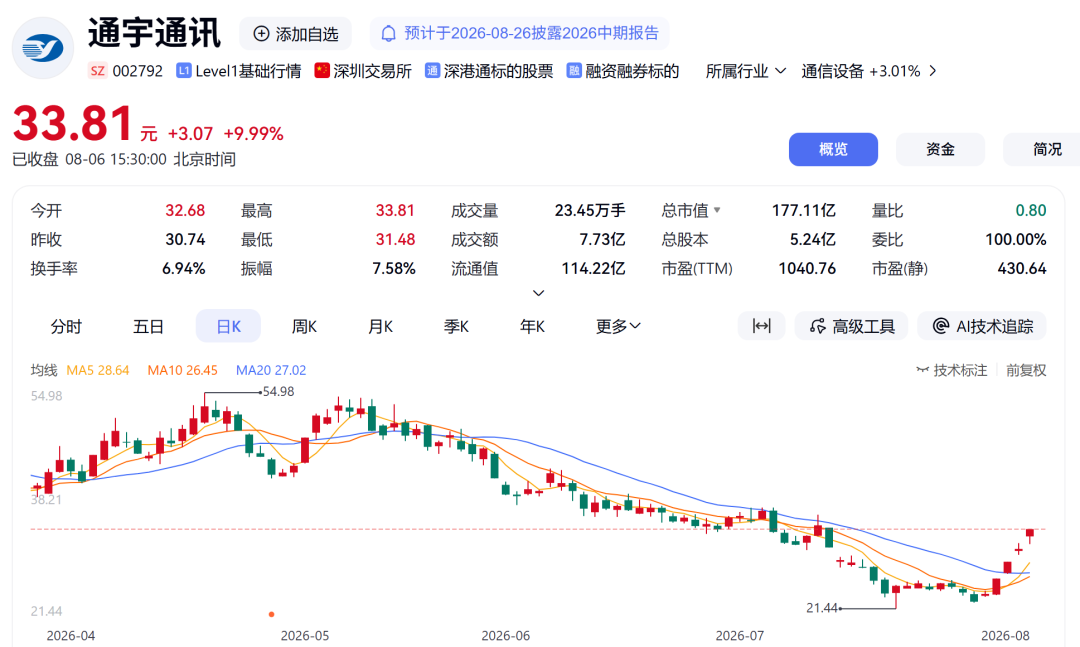The height and width of the screenshot is (647, 1080).
Task: Click the L1 badge icon
Action: click(183, 70)
